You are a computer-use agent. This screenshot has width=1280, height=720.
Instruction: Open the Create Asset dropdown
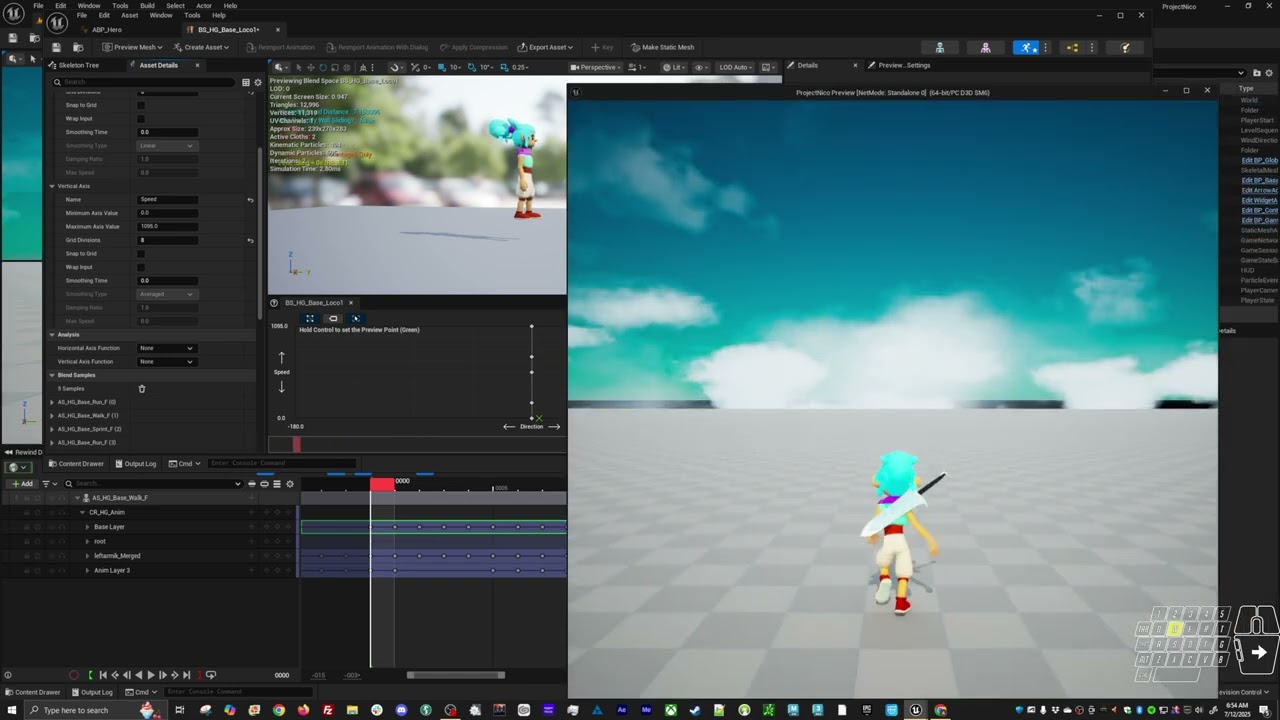click(204, 47)
